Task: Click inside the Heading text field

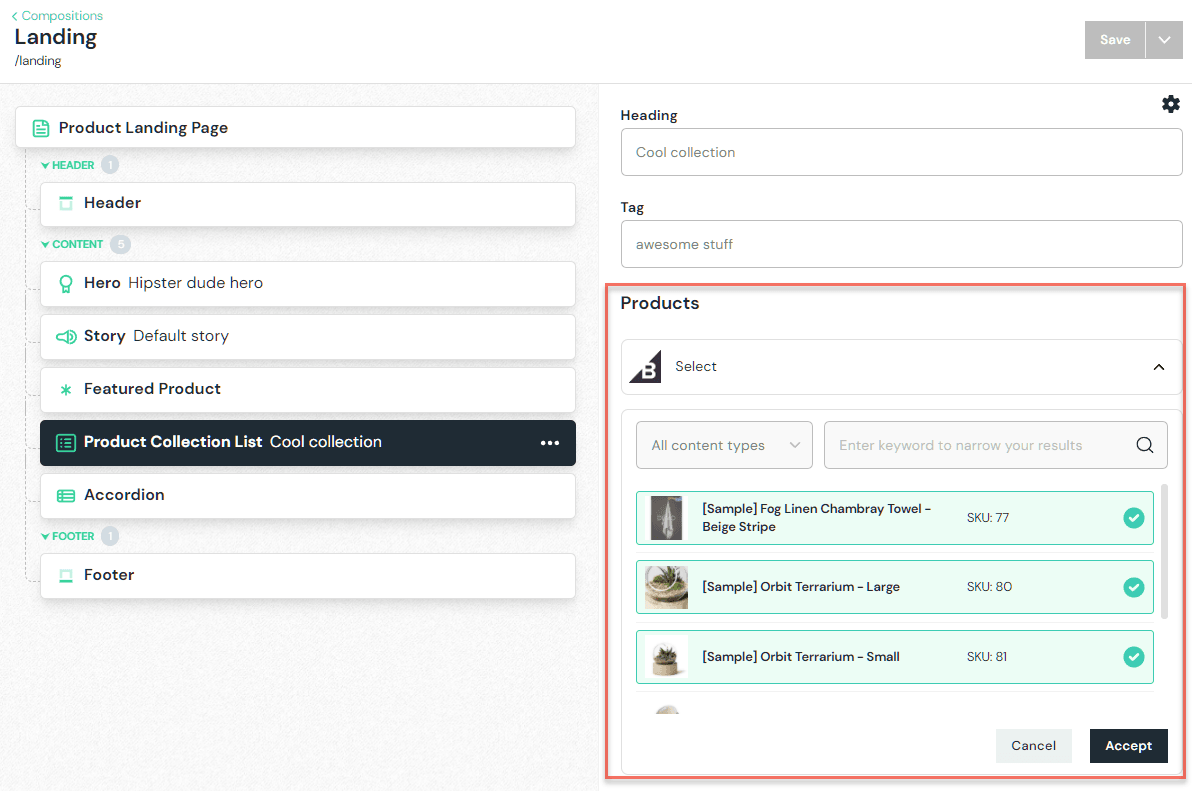Action: click(901, 152)
